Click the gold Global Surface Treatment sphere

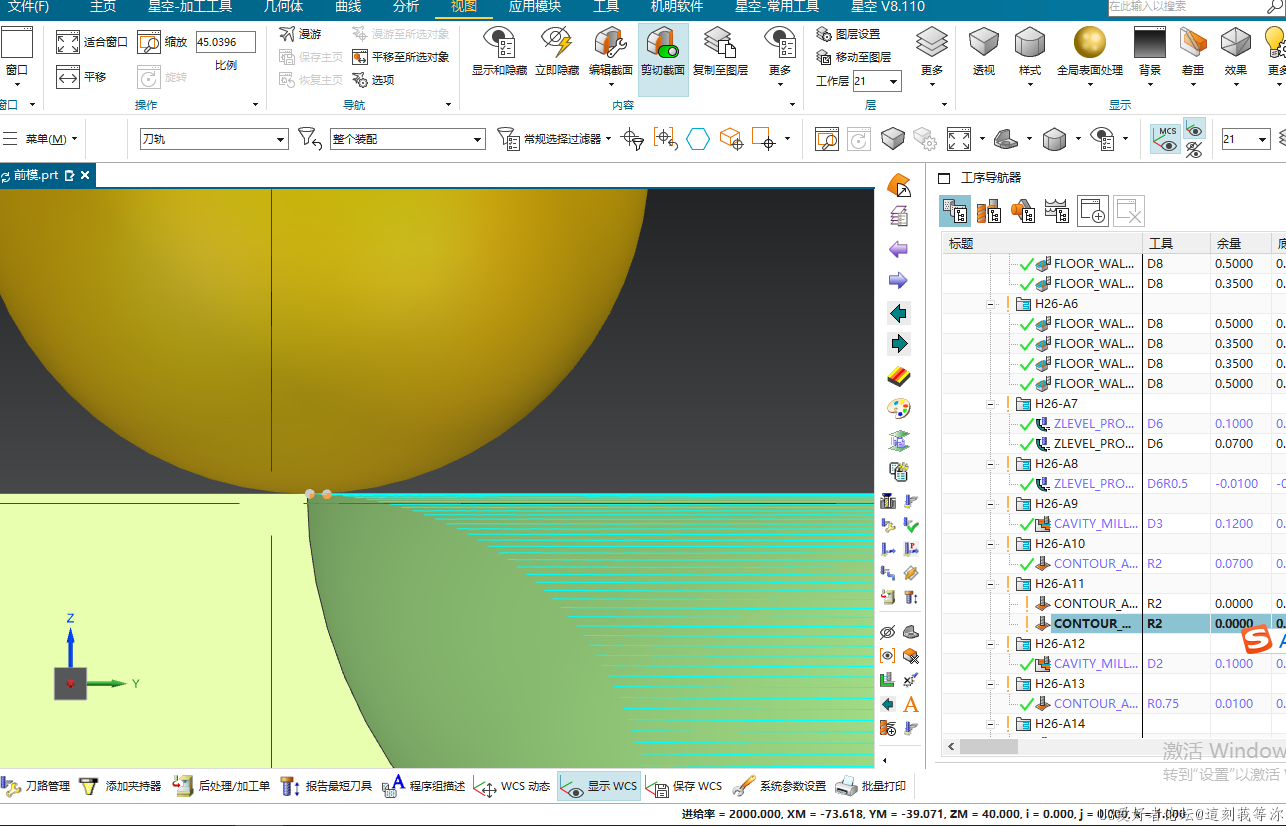pos(1090,43)
